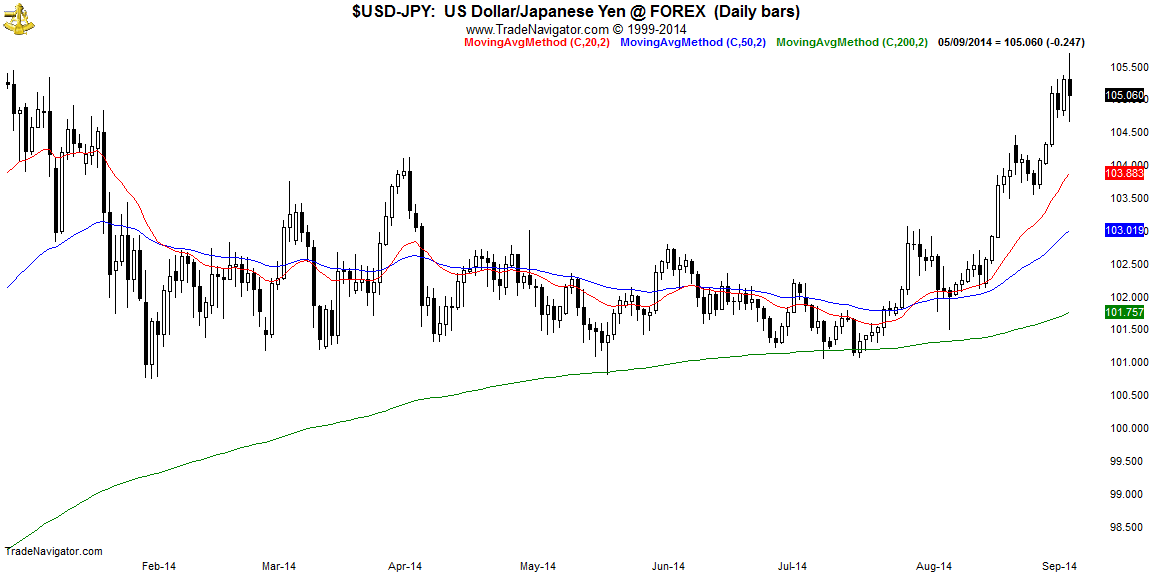Viewport: 1152px width, 576px height.
Task: Click the blue 103.019 moving average tag
Action: pos(1124,231)
